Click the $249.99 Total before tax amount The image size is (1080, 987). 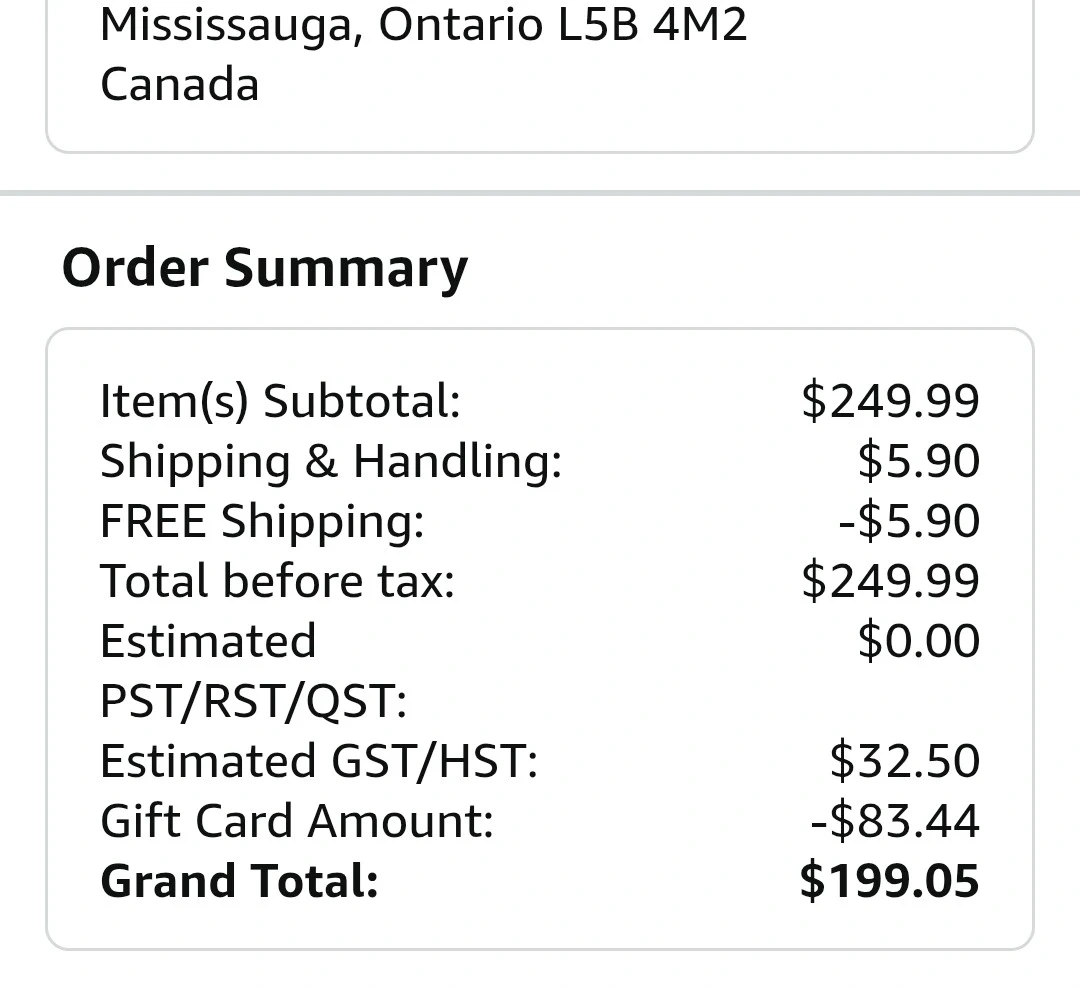pos(890,581)
